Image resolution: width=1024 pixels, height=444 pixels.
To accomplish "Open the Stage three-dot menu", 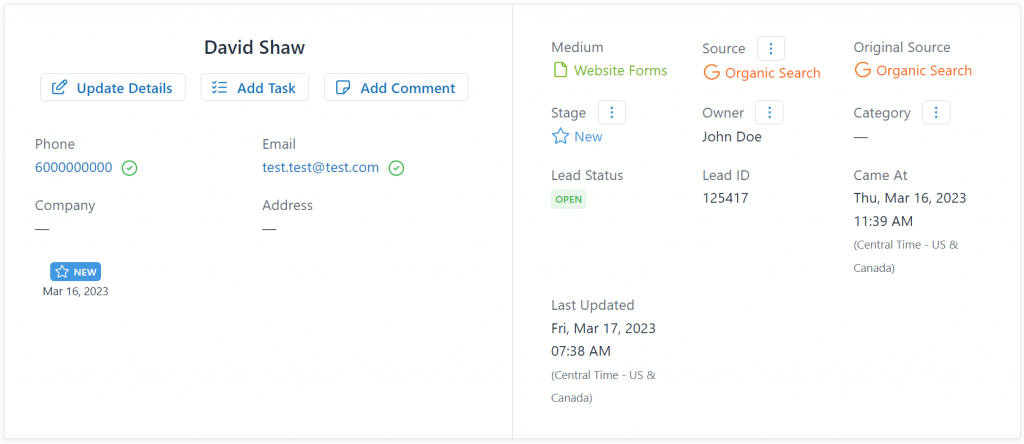I will (612, 112).
